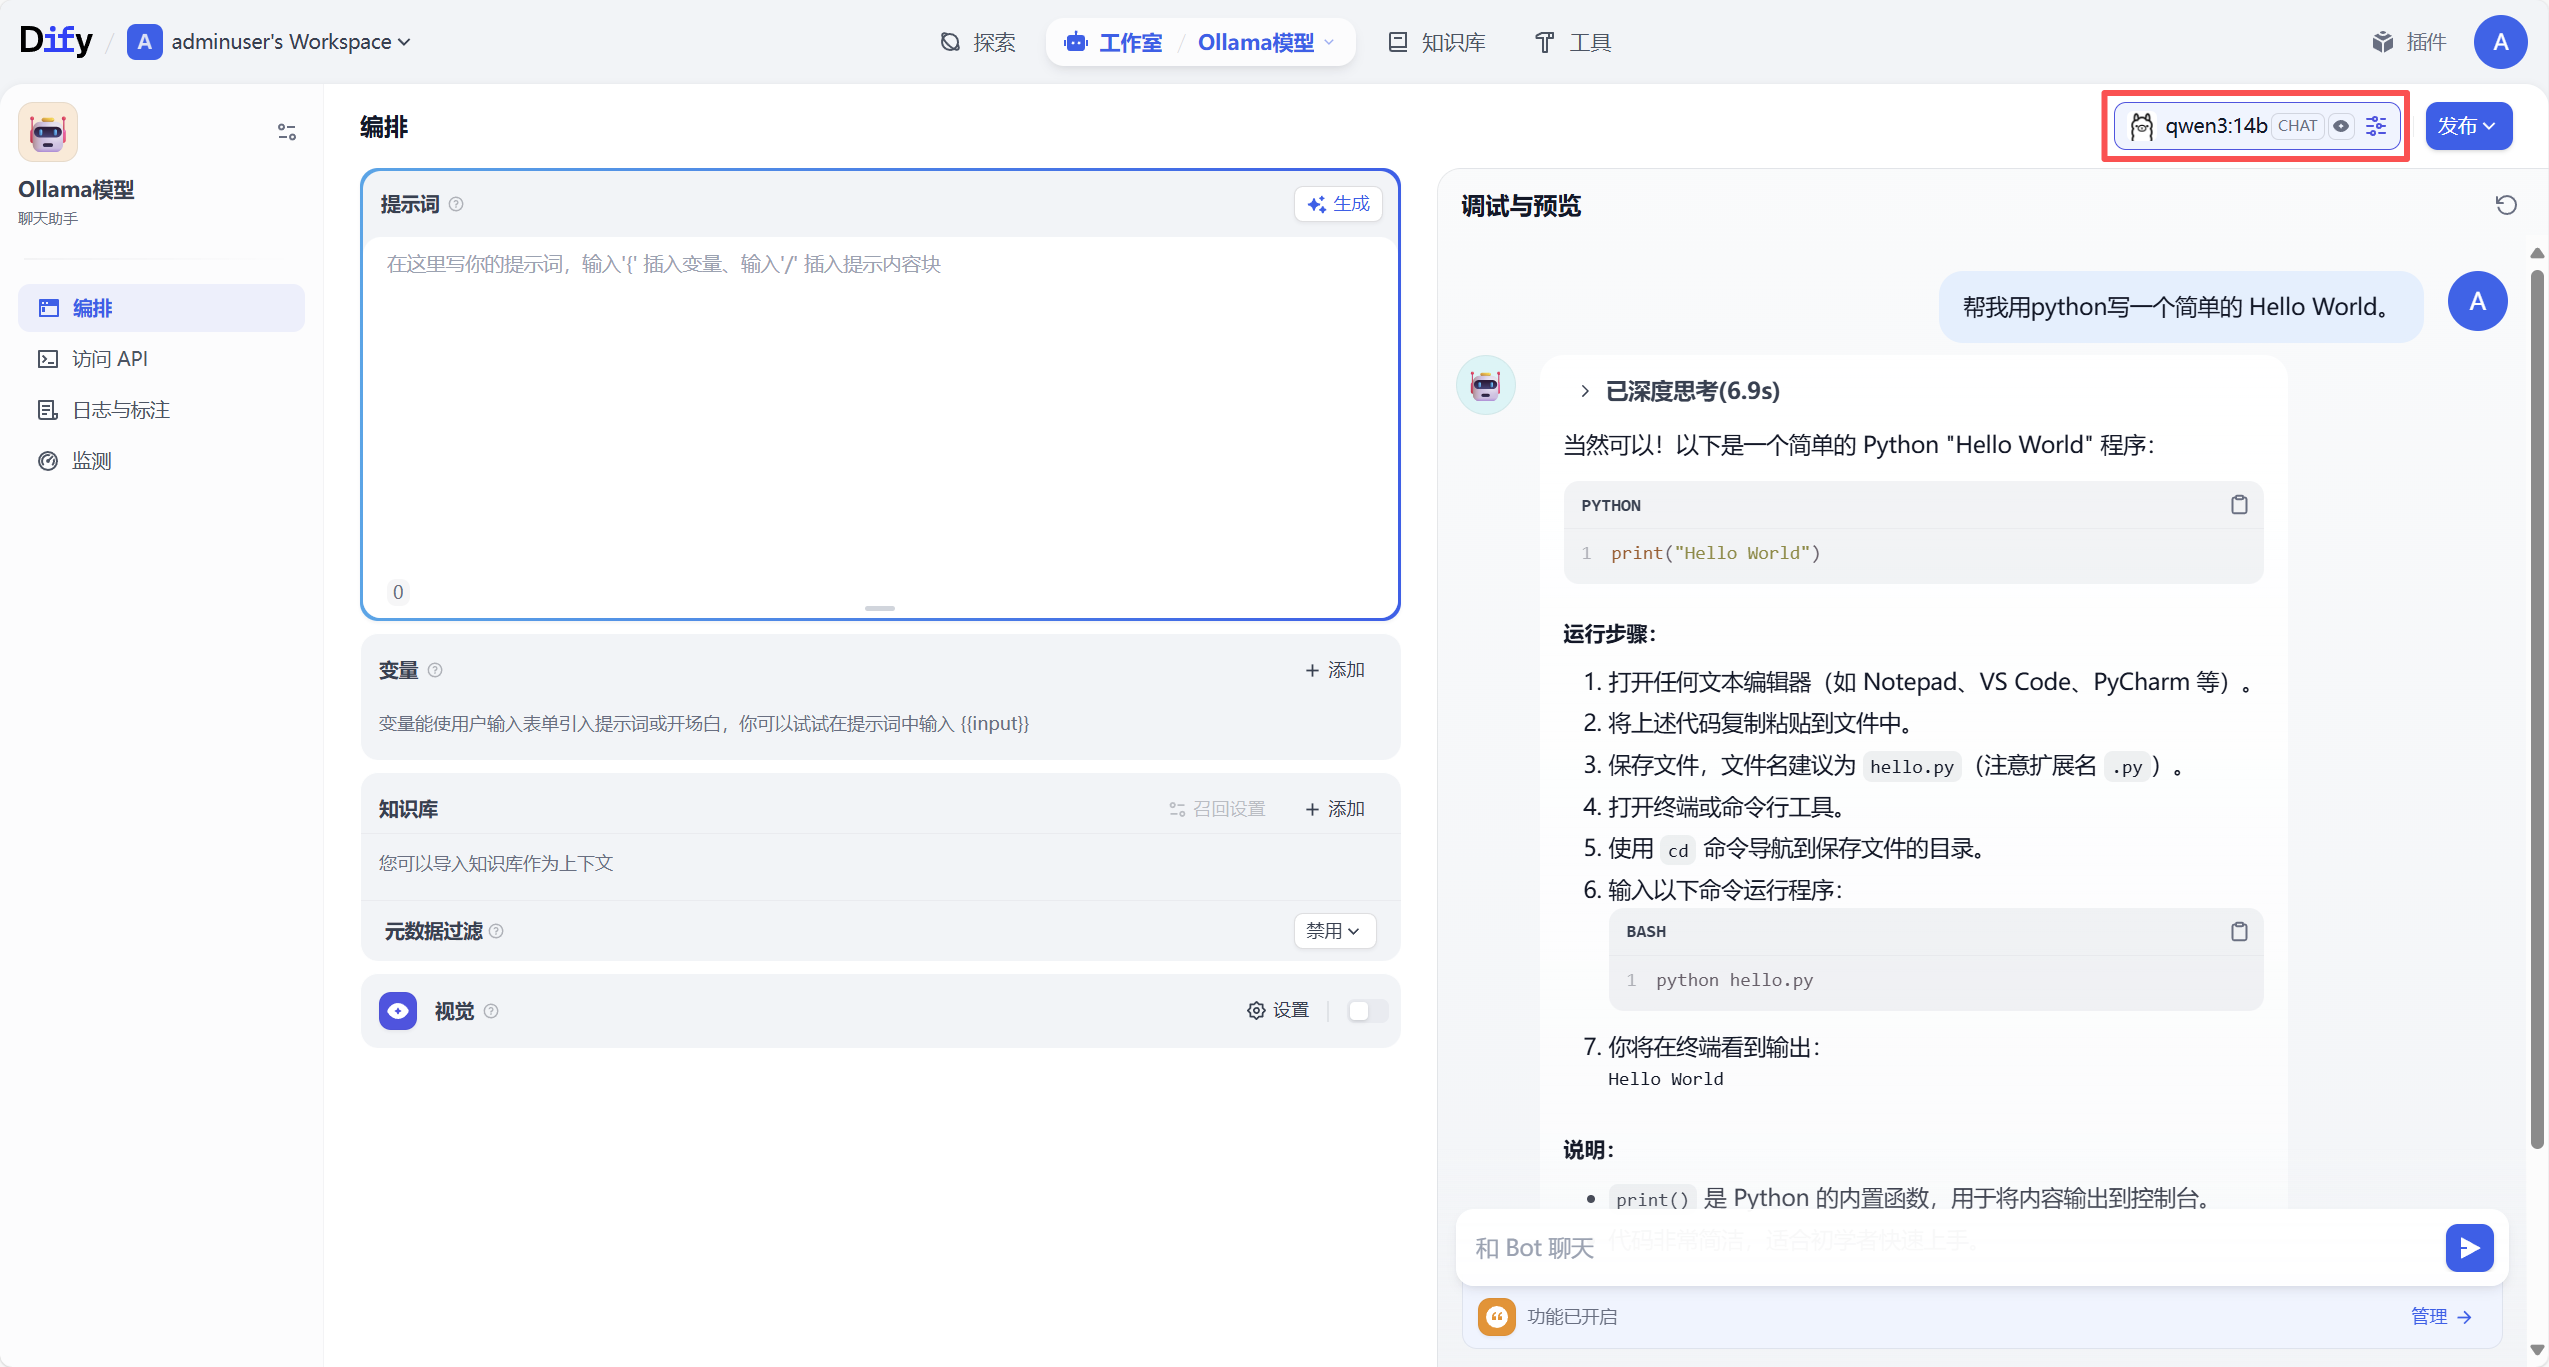Click the 元数据过滤 help icon

point(496,931)
